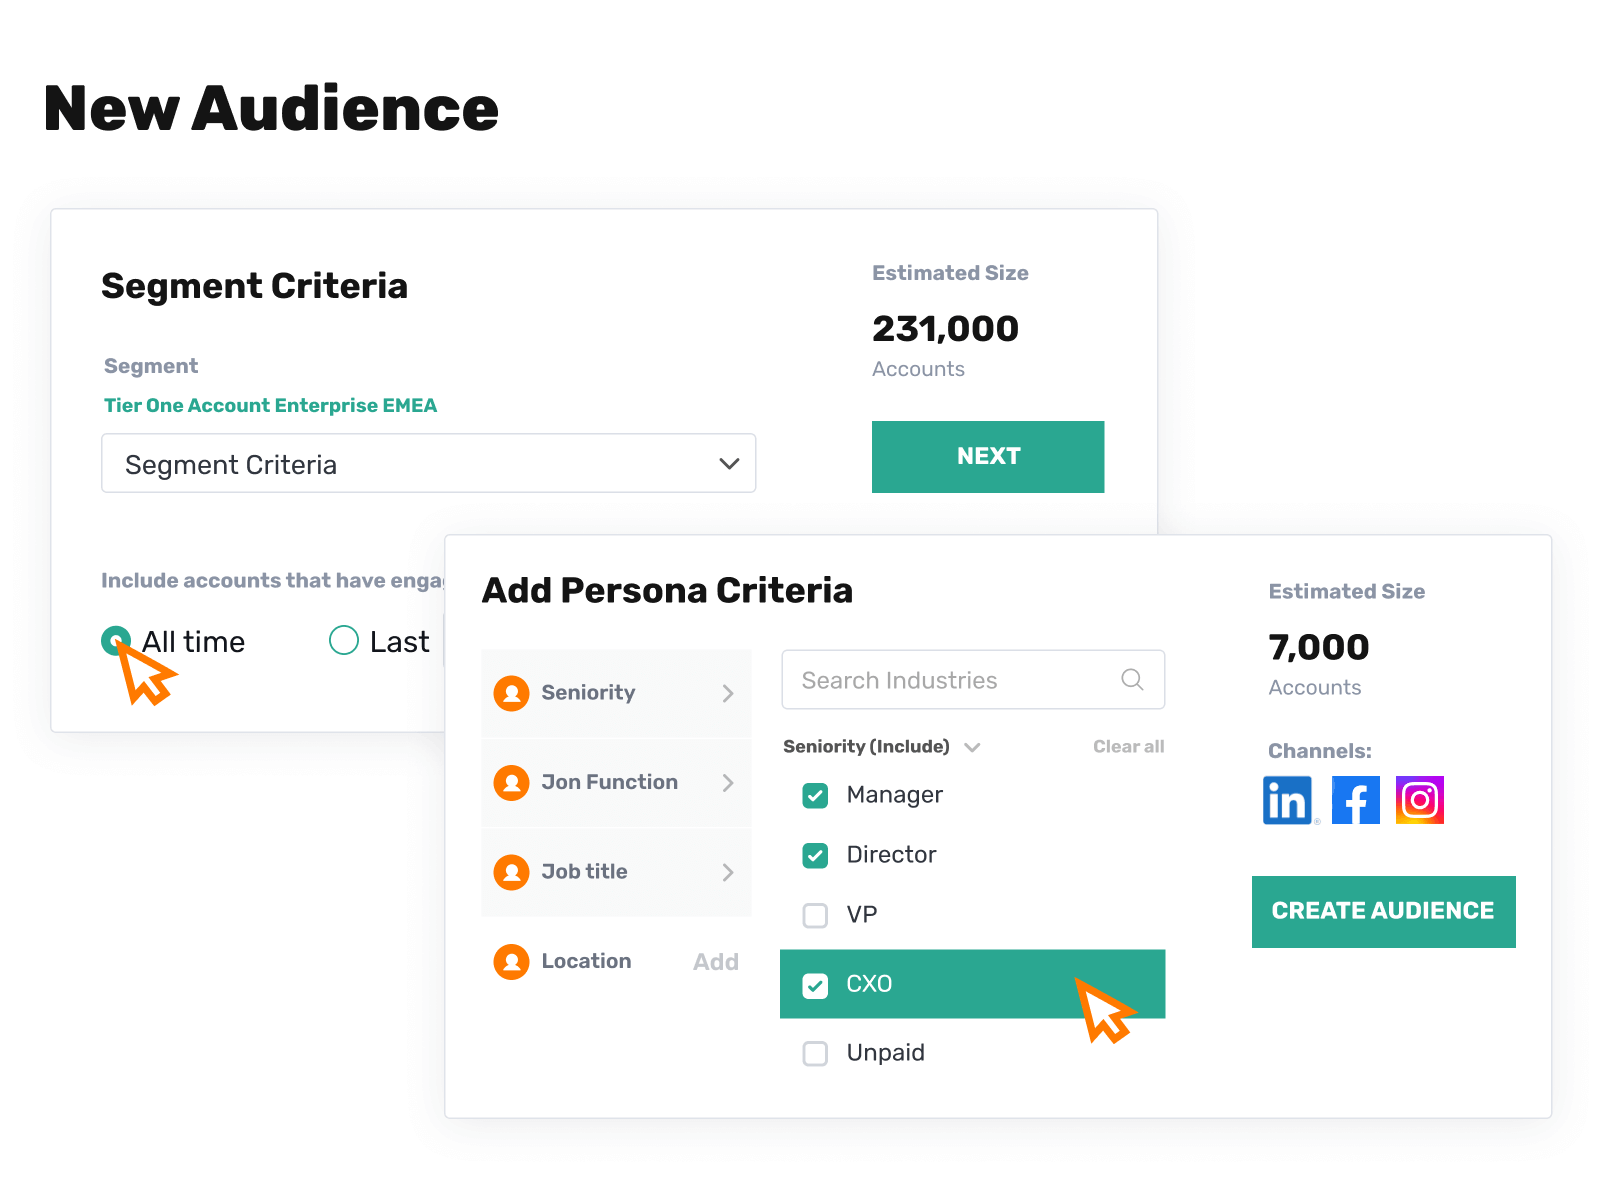Viewport: 1600px width, 1200px height.
Task: Open the Segment Criteria dropdown
Action: pyautogui.click(x=428, y=463)
